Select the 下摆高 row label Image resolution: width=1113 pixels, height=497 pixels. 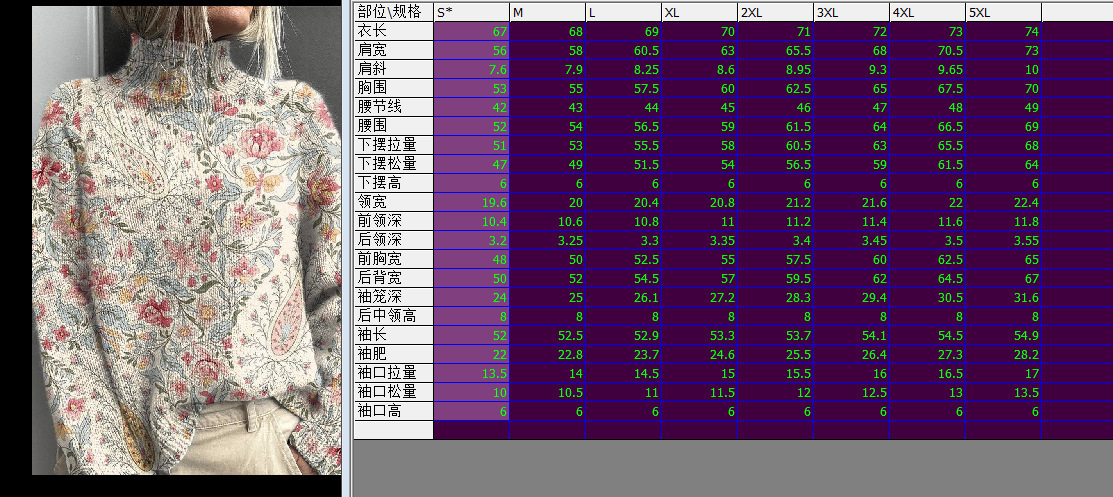pos(394,183)
